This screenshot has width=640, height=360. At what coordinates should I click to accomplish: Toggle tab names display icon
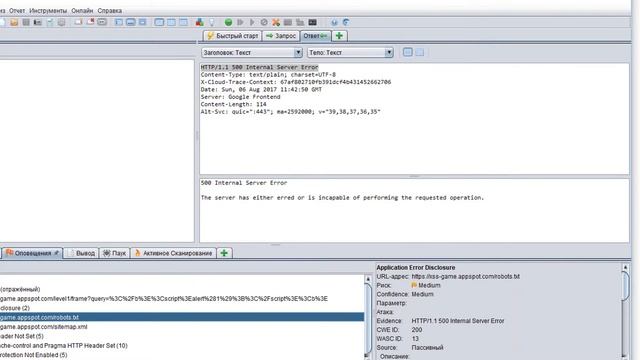(x=102, y=22)
